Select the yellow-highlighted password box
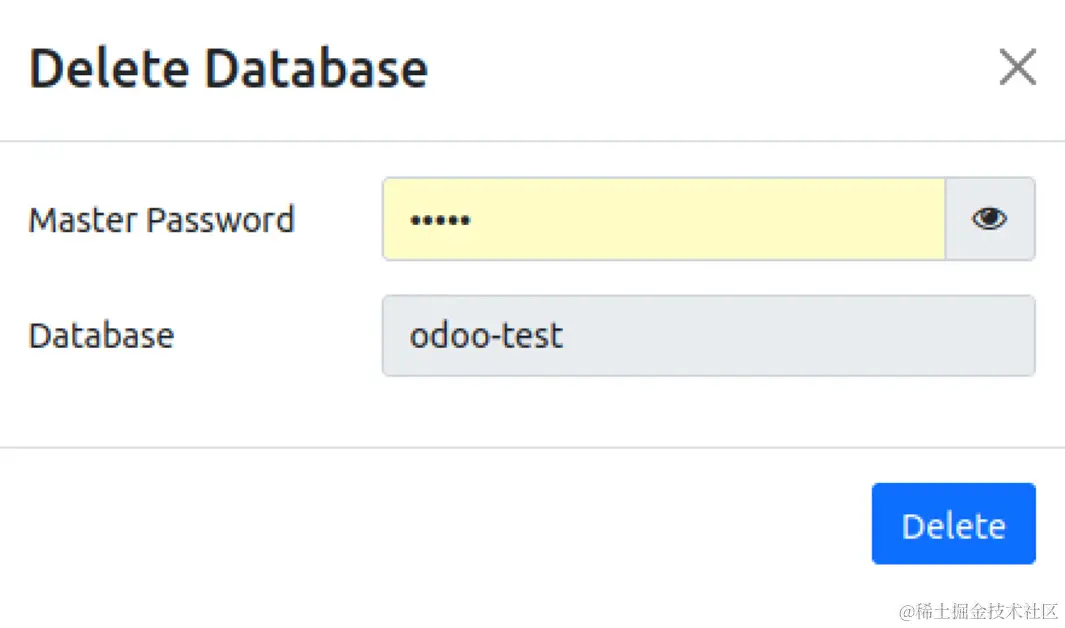 tap(663, 219)
